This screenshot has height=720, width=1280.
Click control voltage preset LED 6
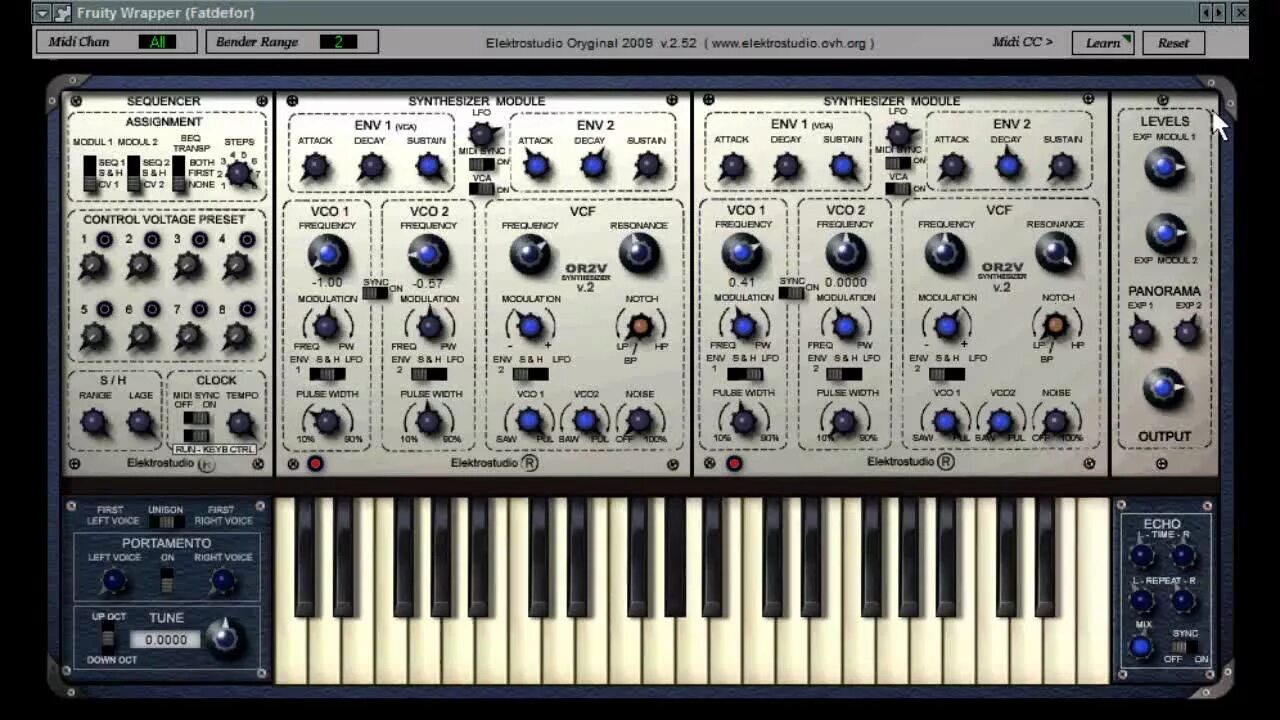151,310
